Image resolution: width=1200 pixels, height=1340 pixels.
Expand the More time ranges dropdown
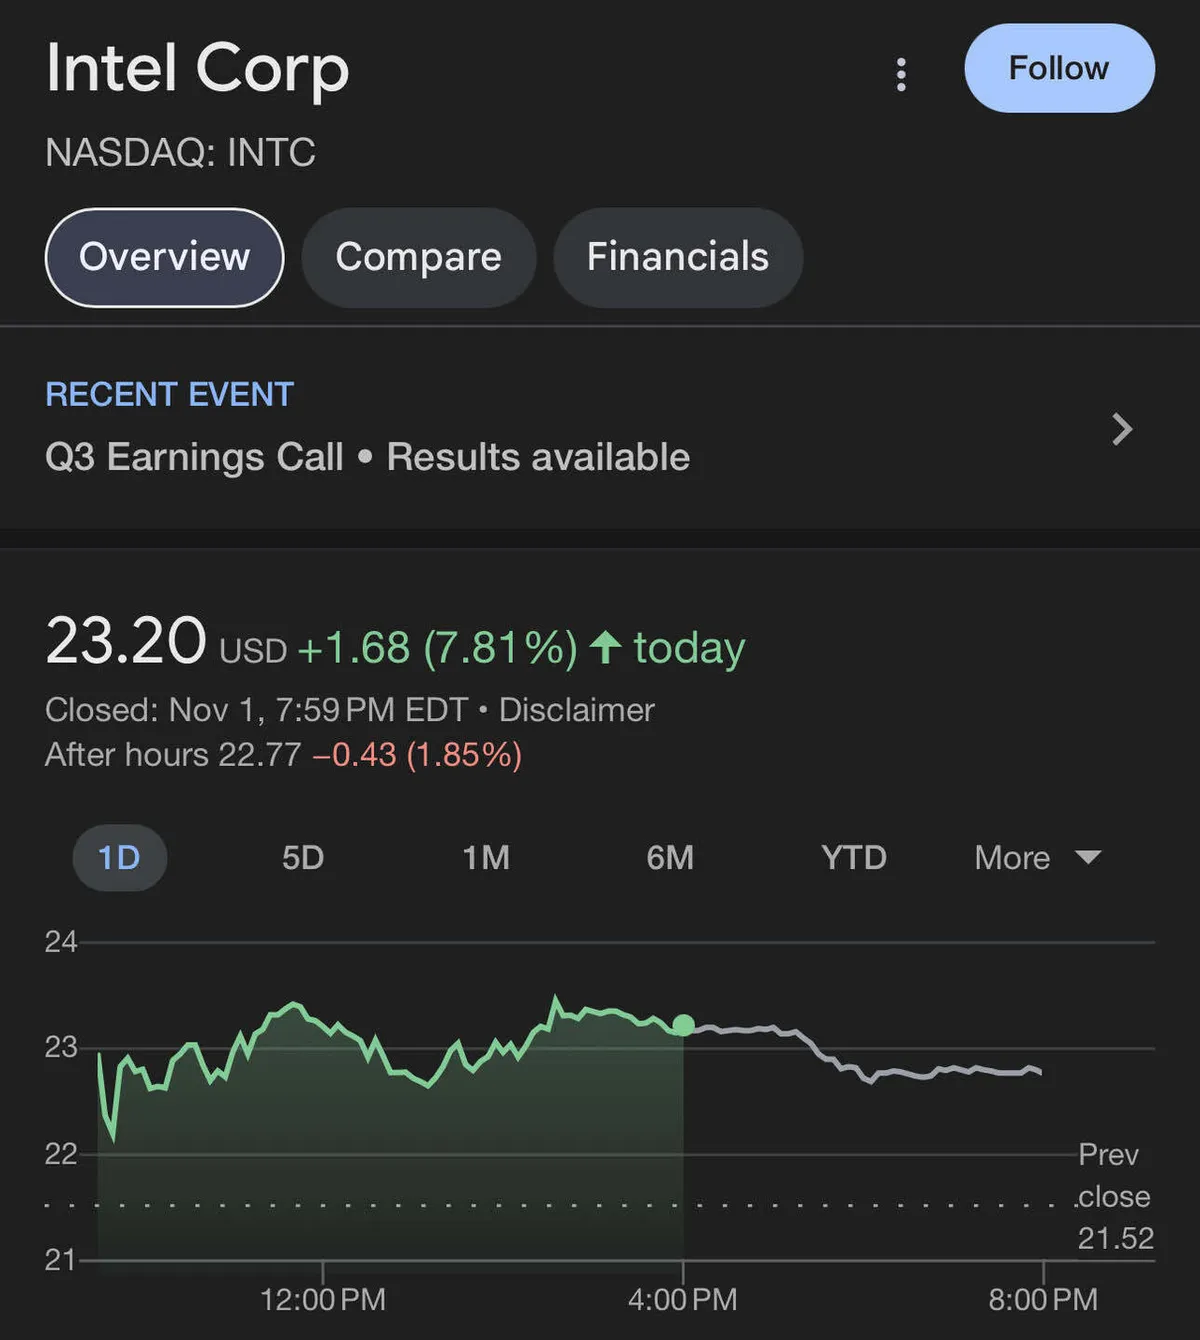1013,857
